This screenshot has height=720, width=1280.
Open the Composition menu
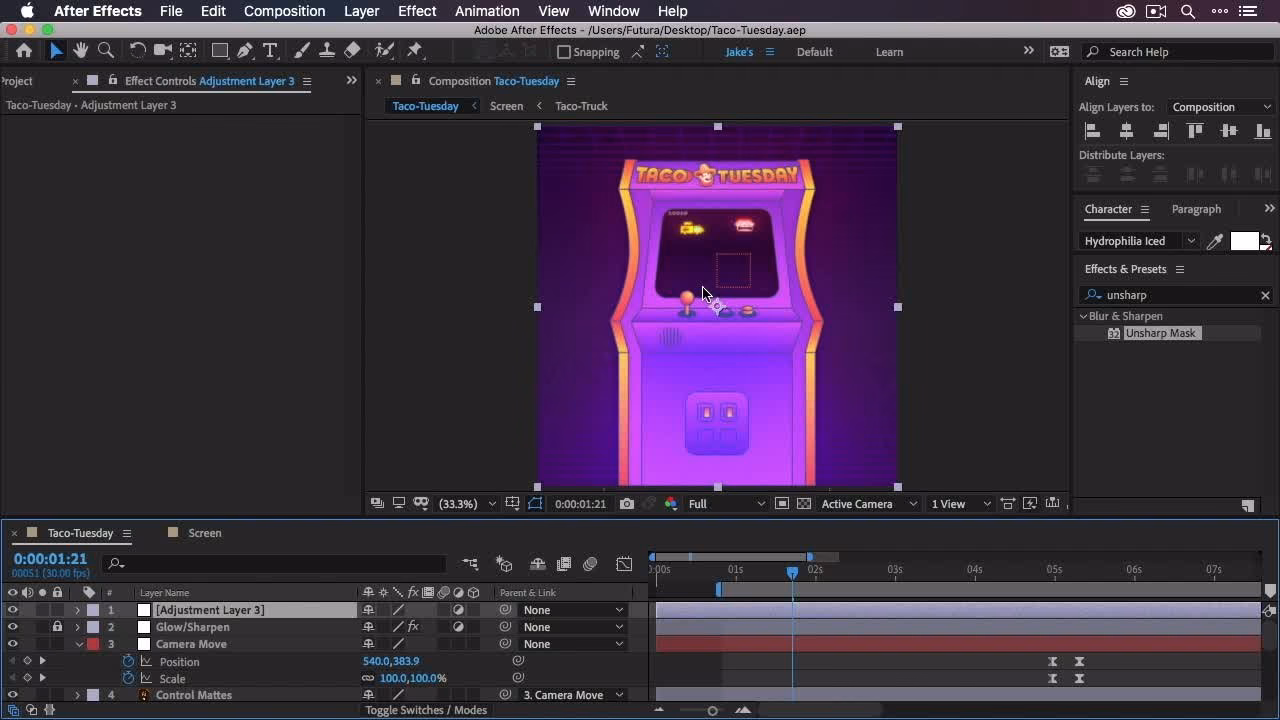pos(284,11)
